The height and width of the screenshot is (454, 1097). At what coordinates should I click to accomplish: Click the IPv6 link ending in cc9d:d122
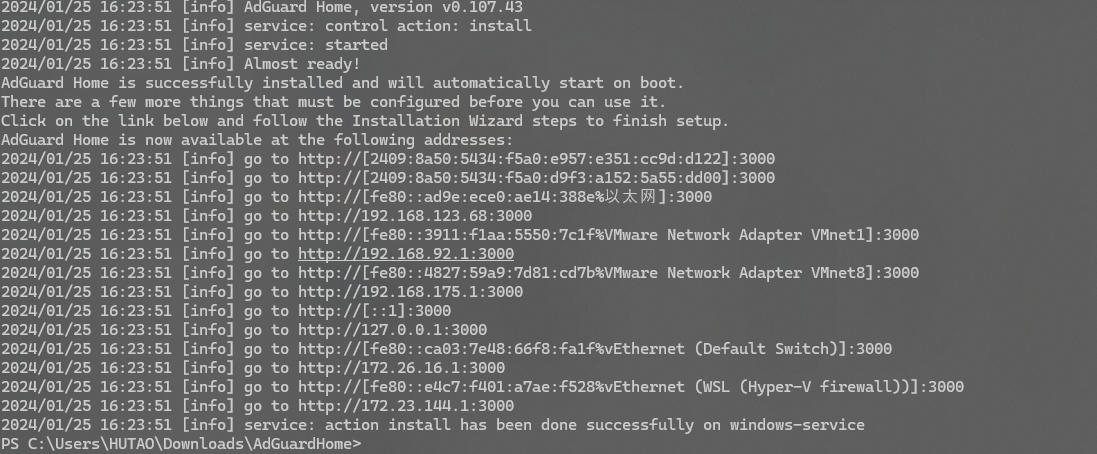point(537,159)
